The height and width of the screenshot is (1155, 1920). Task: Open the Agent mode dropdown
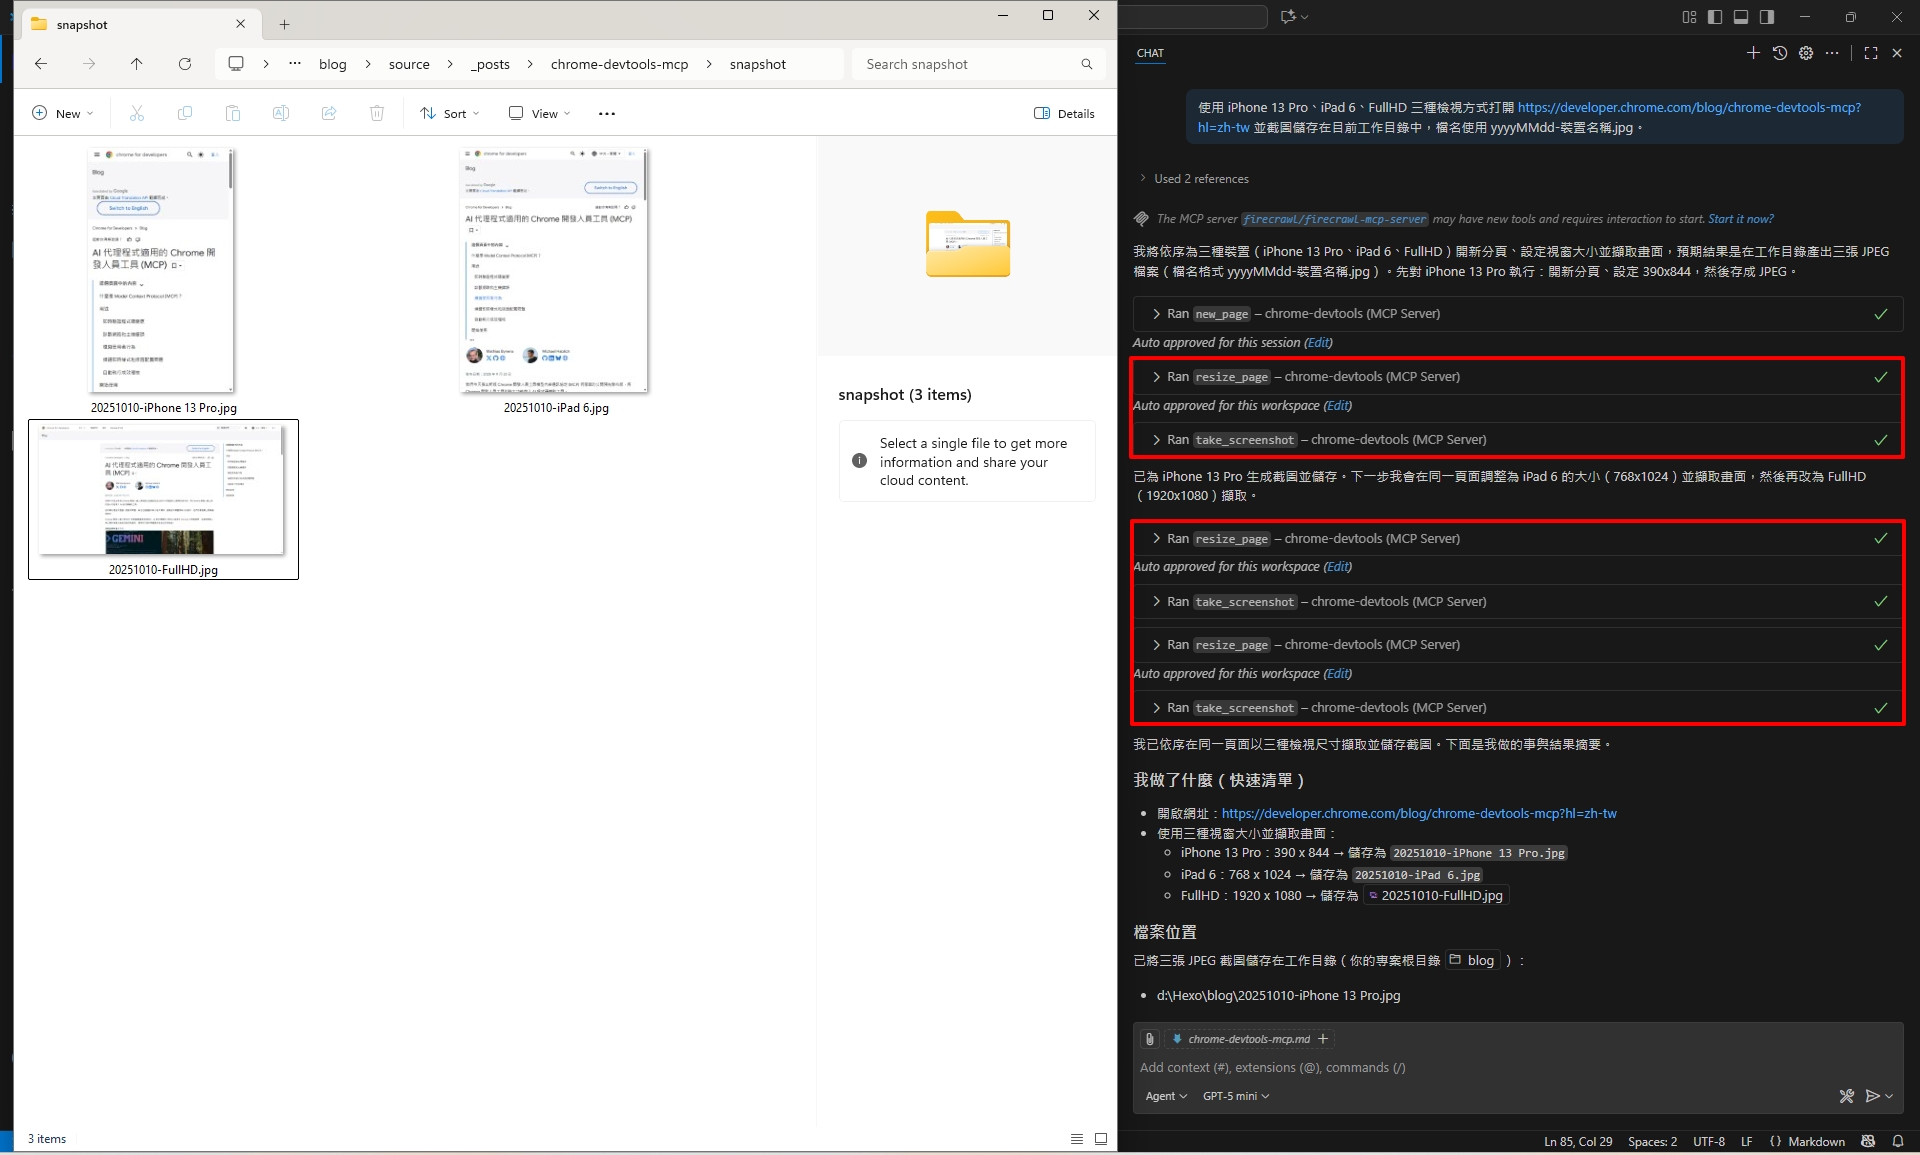[1166, 1096]
